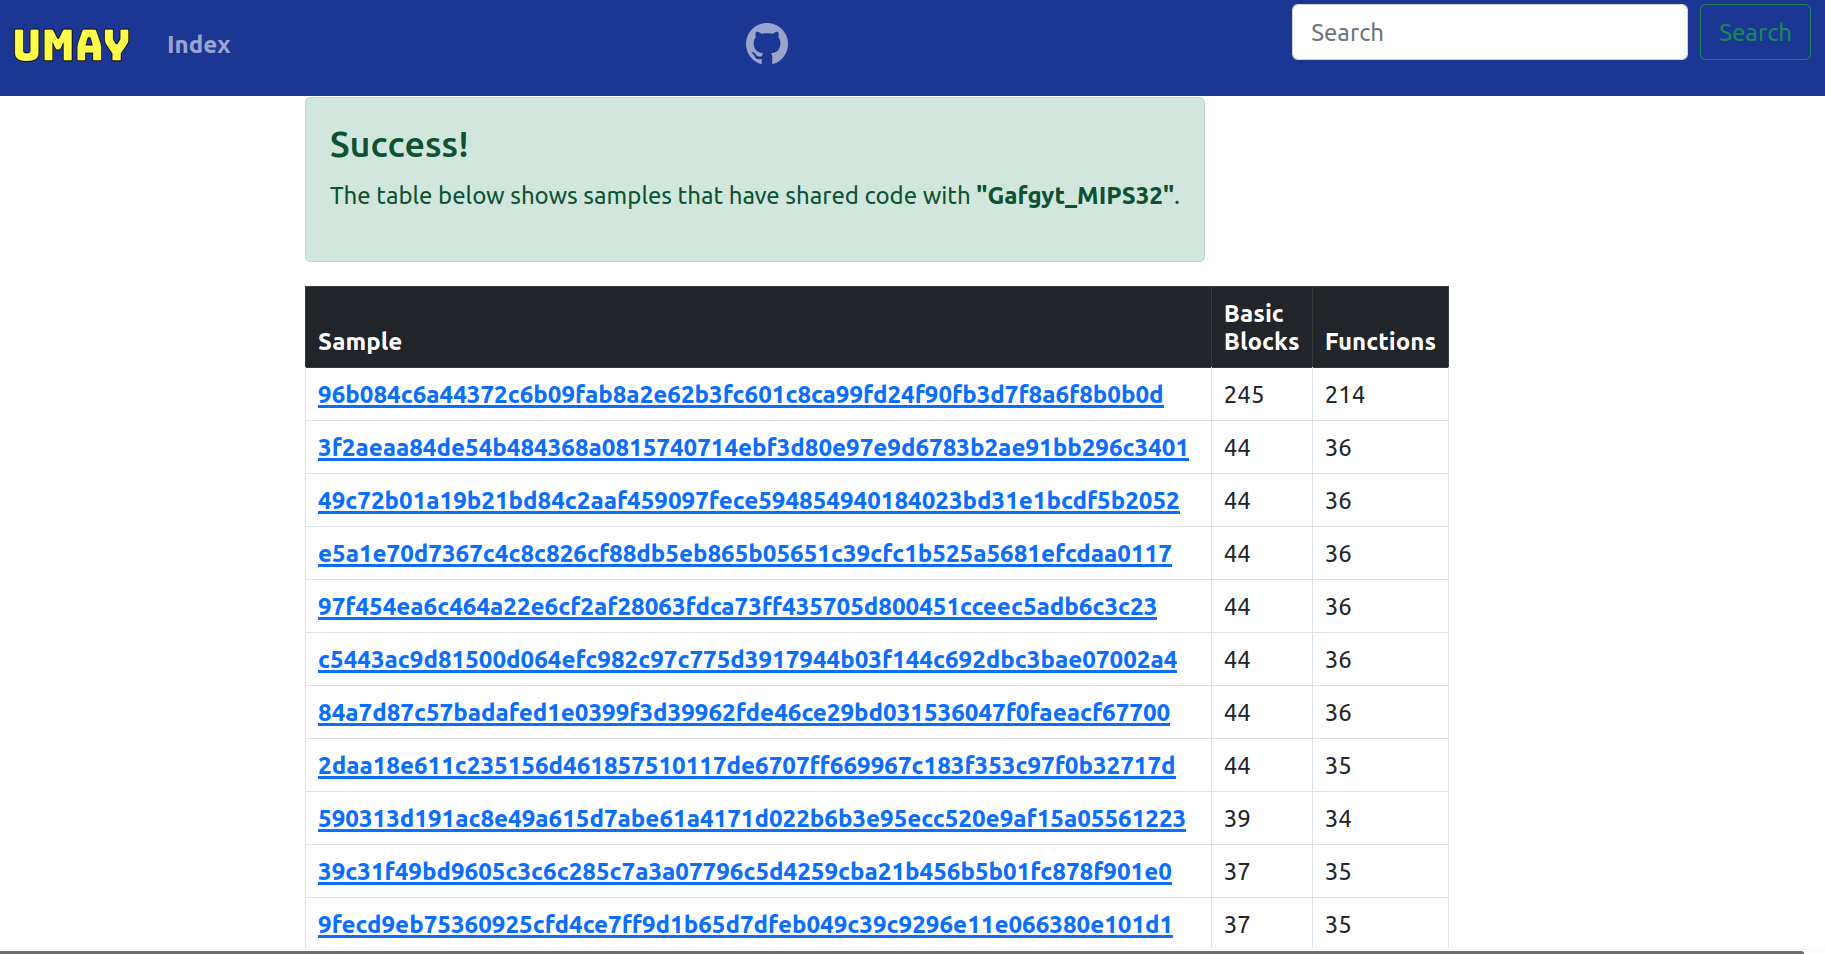Click the Success alert message box
1825x954 pixels.
tap(754, 180)
